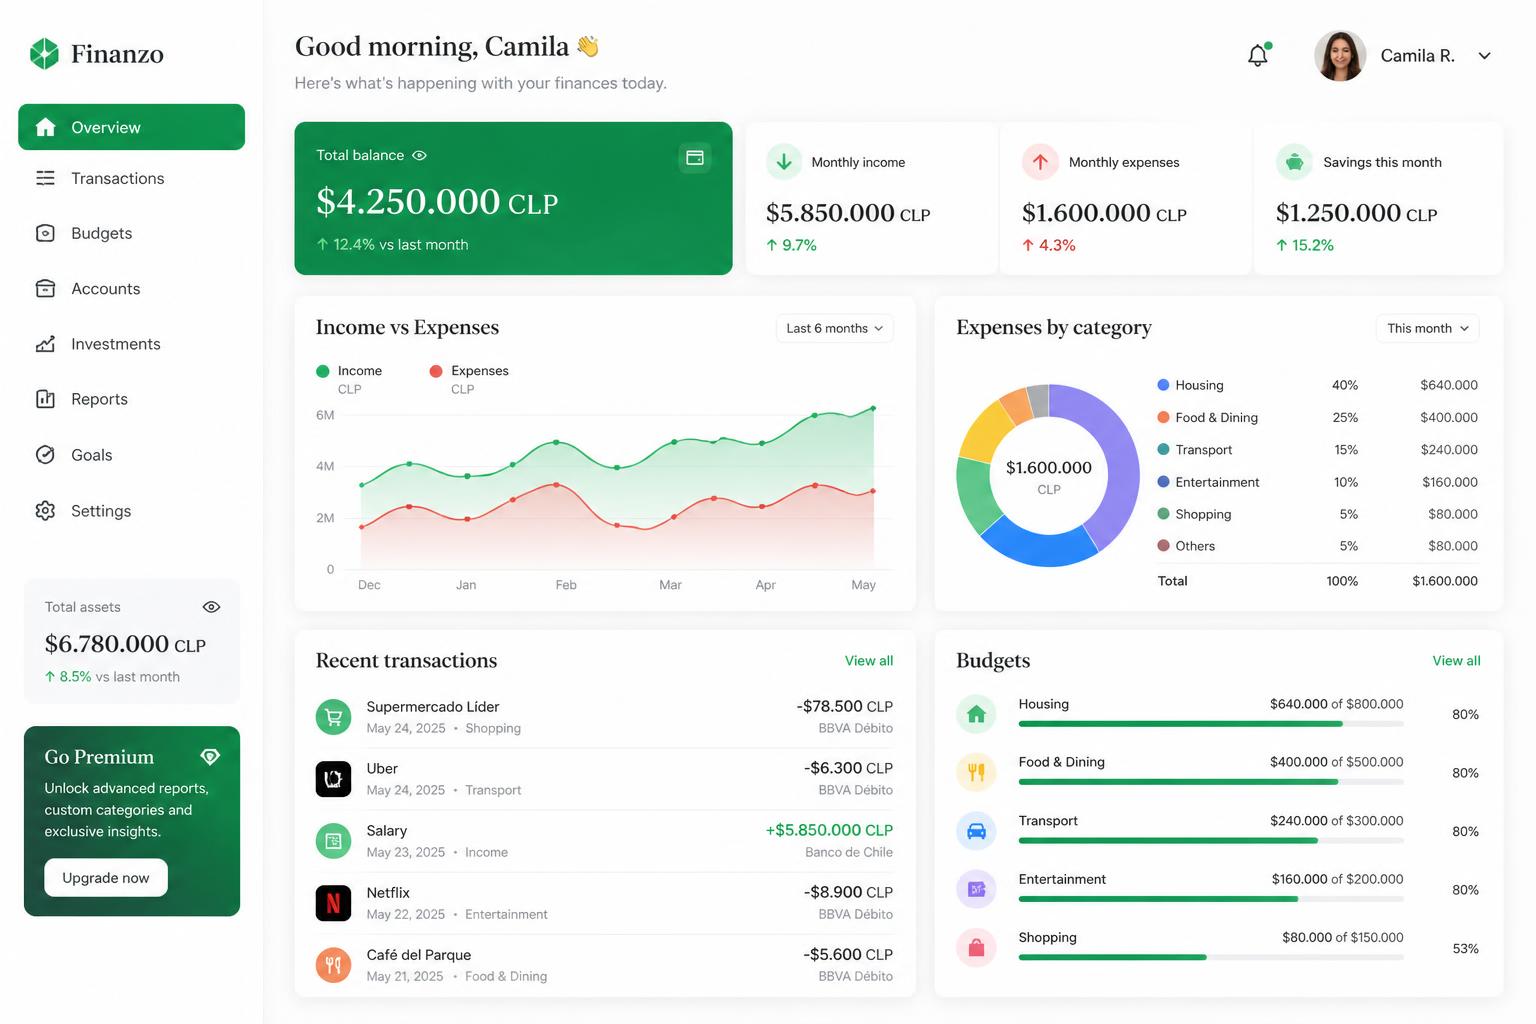Click Camila's profile avatar photo
1536x1024 pixels.
click(1340, 56)
